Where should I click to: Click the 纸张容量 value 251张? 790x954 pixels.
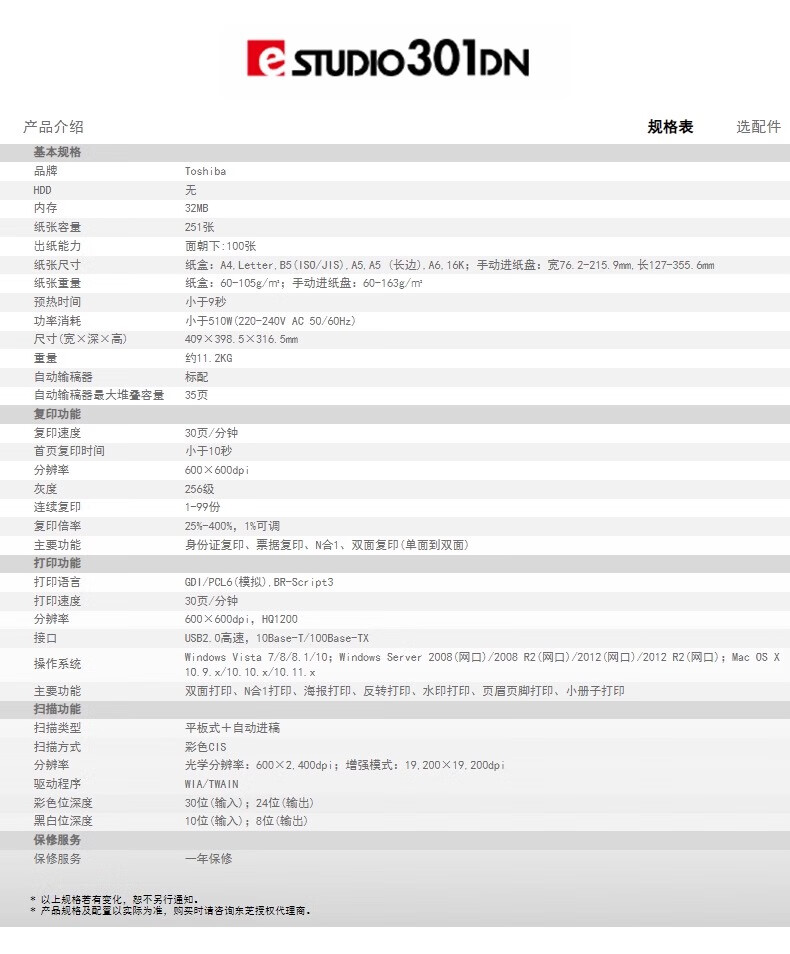(x=200, y=227)
